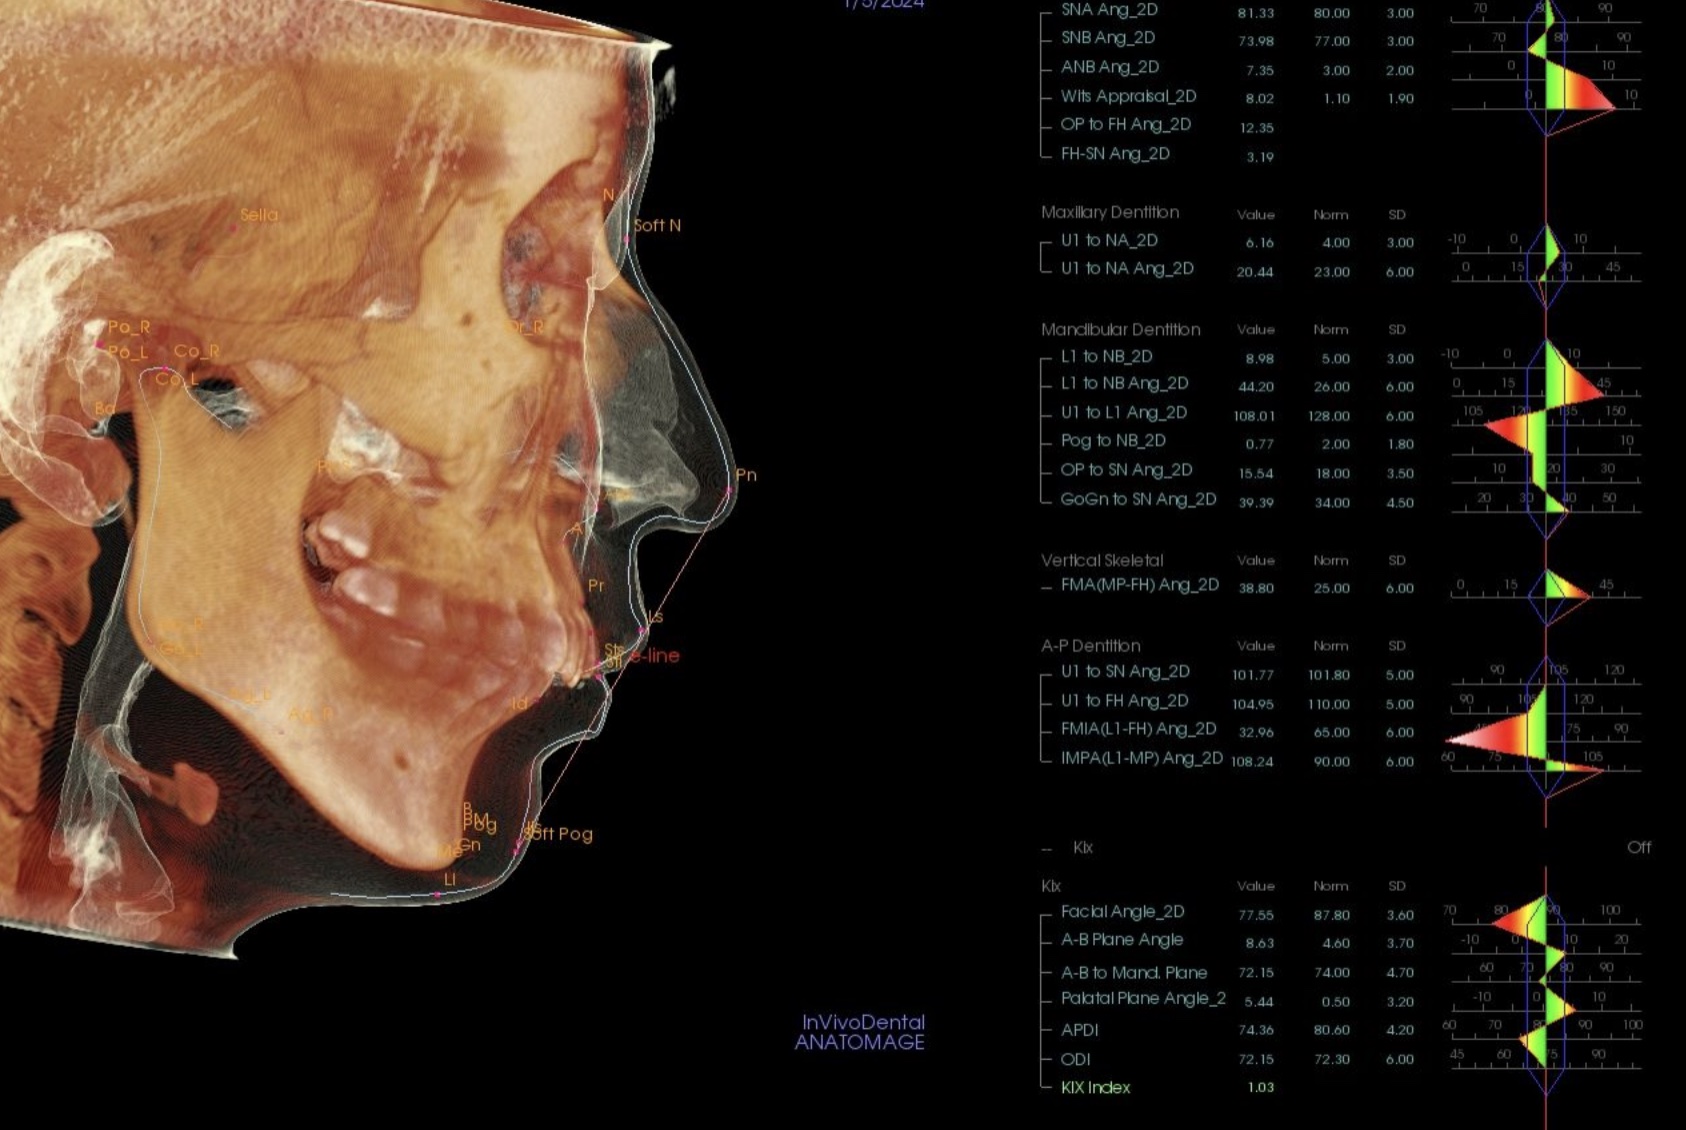Select the Palatal Plane Angle row

pos(1238,999)
